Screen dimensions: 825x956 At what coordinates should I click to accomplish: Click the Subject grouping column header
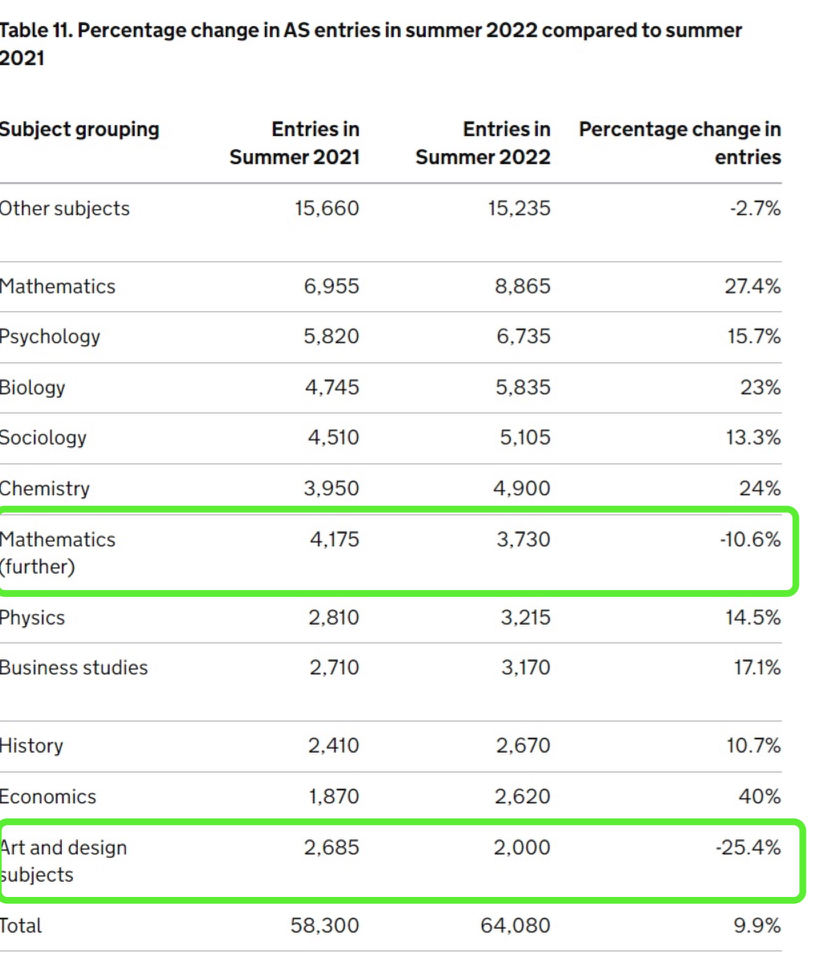click(79, 129)
